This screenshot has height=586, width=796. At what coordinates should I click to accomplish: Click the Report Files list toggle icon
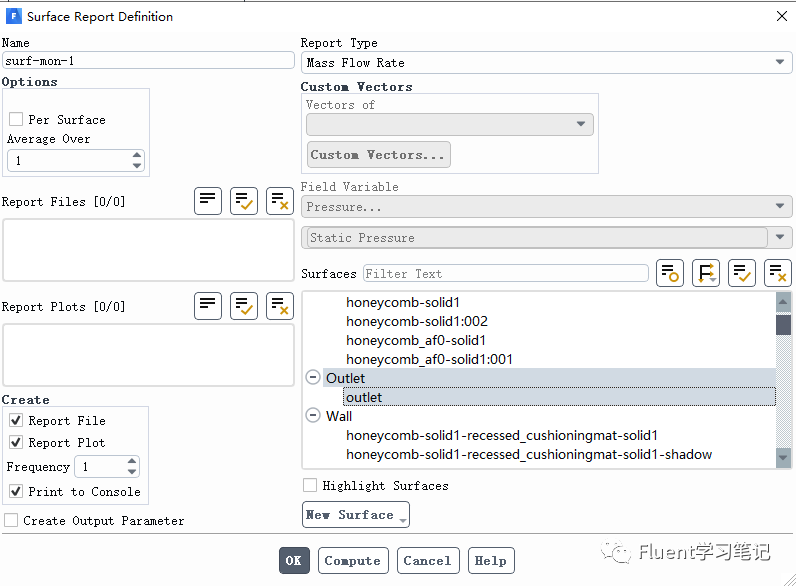[x=208, y=201]
